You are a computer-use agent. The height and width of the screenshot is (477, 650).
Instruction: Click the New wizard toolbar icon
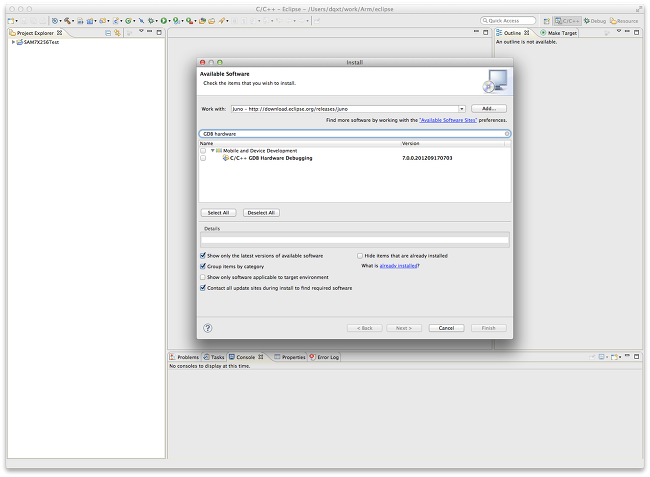[11, 21]
